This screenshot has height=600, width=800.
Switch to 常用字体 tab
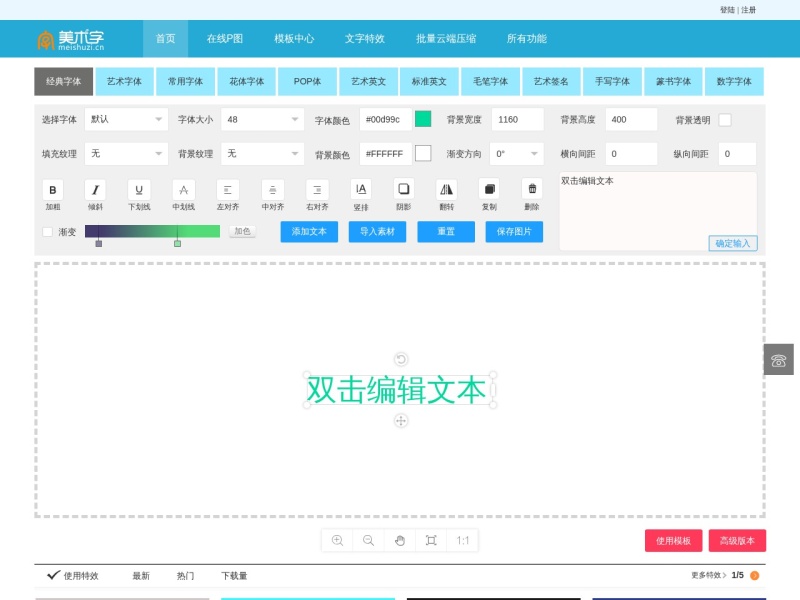pos(185,82)
